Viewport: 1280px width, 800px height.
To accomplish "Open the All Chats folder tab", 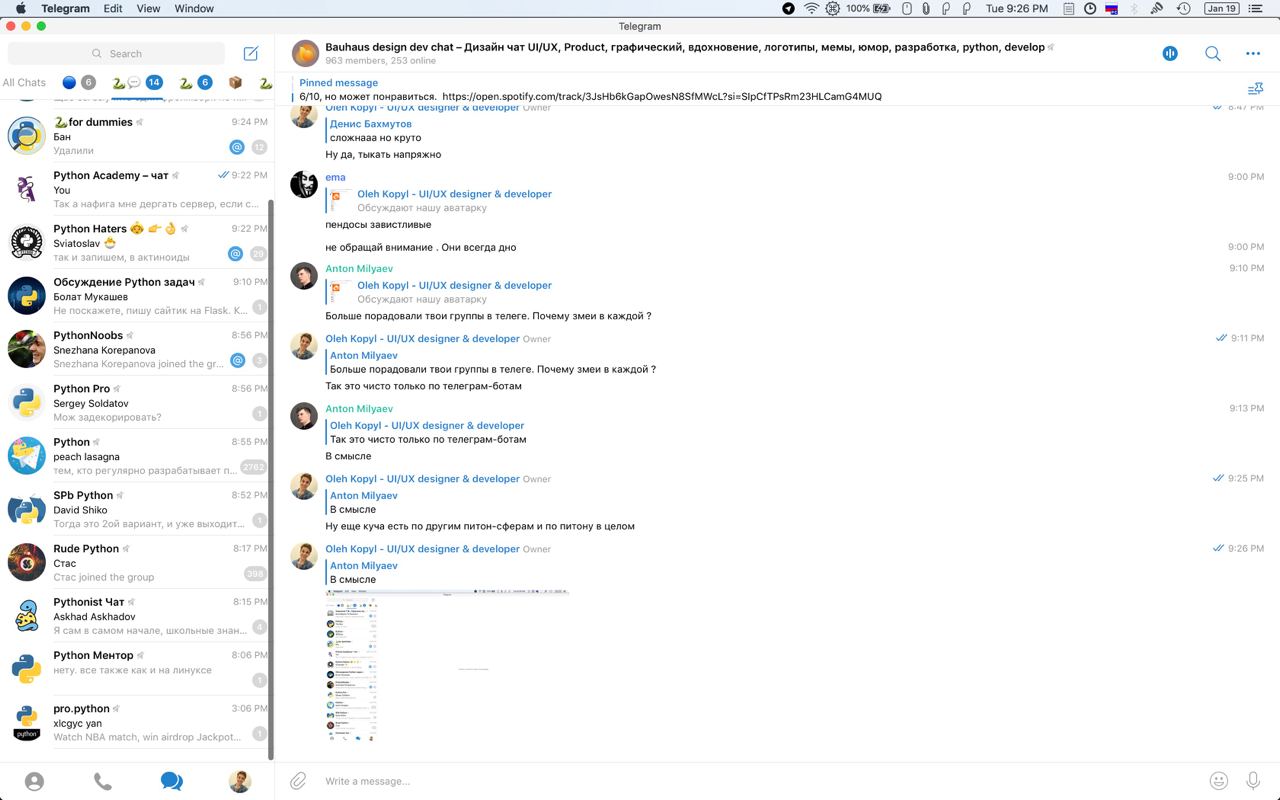I will (24, 82).
